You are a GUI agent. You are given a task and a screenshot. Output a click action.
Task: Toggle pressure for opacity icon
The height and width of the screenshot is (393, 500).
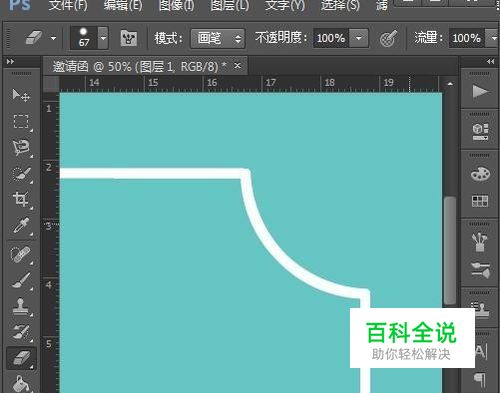click(x=388, y=39)
